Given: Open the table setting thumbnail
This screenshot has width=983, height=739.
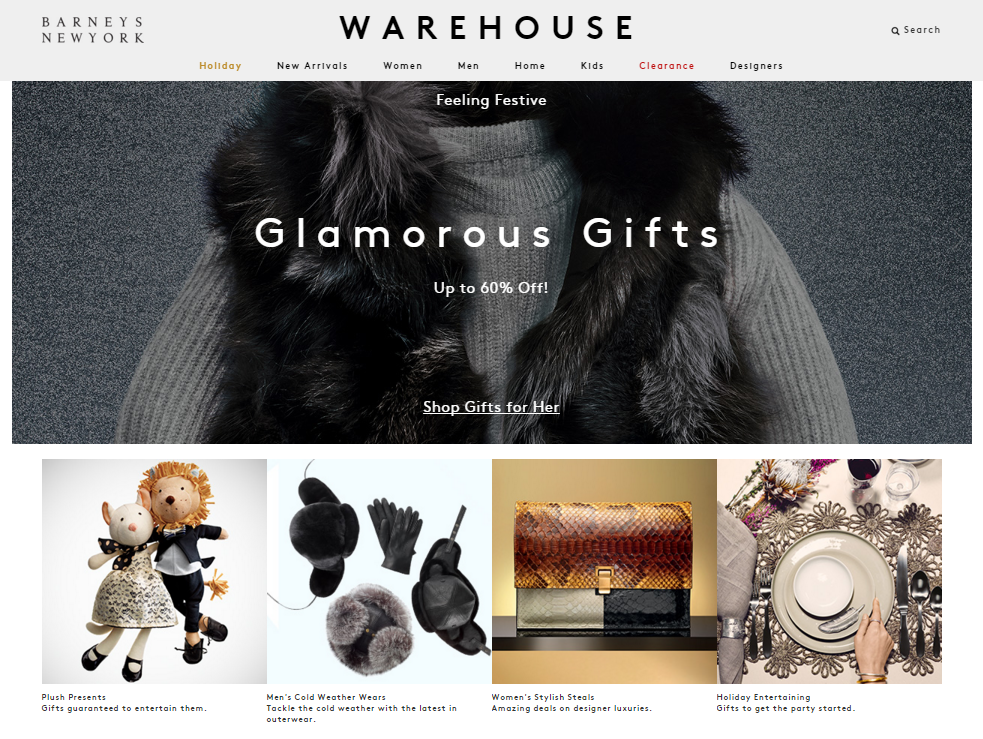Looking at the screenshot, I should pyautogui.click(x=829, y=571).
